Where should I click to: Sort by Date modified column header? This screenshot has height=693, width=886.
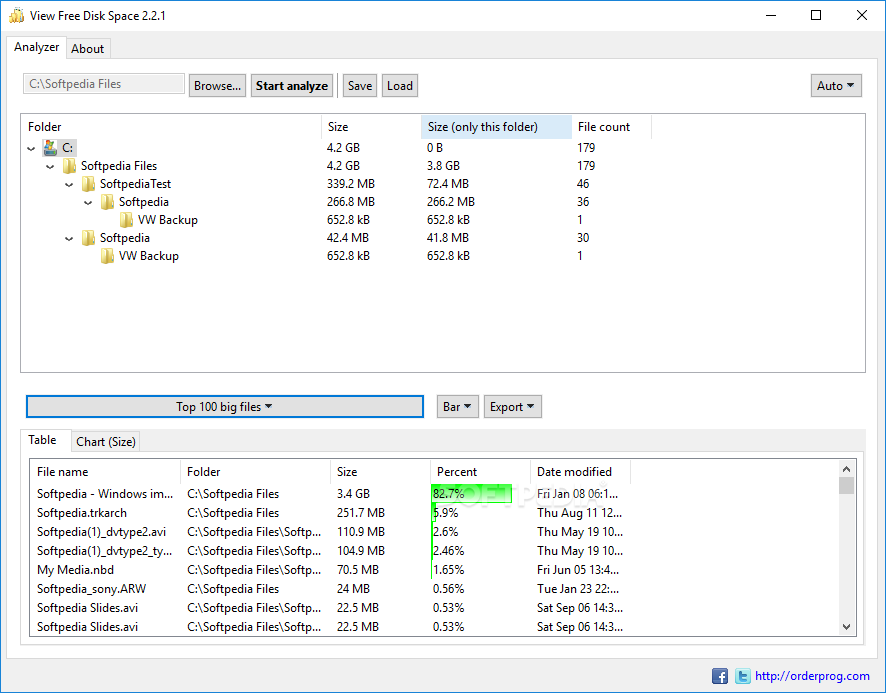click(580, 472)
